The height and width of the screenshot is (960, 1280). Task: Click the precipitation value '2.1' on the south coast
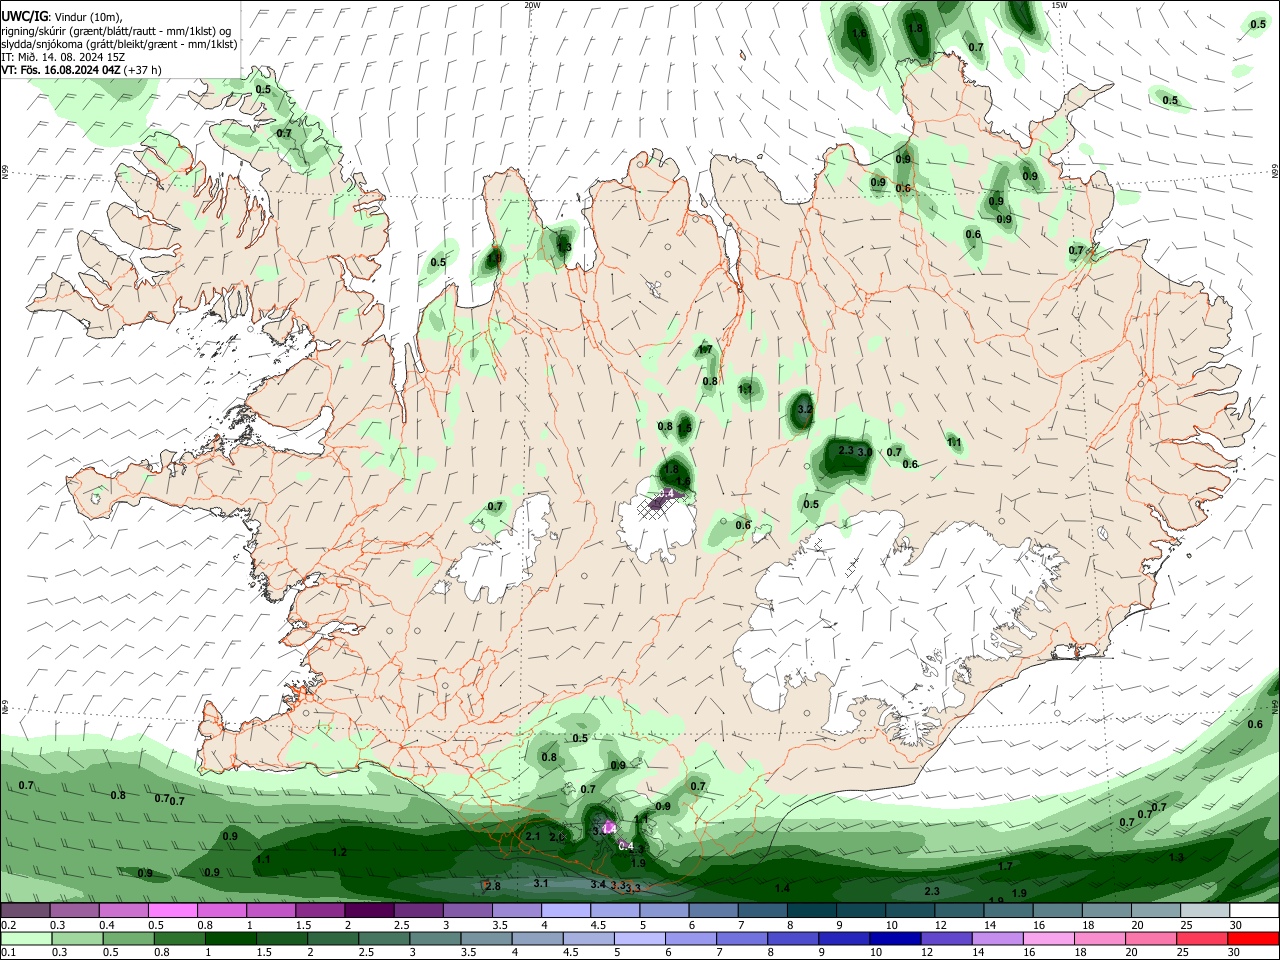tap(533, 836)
